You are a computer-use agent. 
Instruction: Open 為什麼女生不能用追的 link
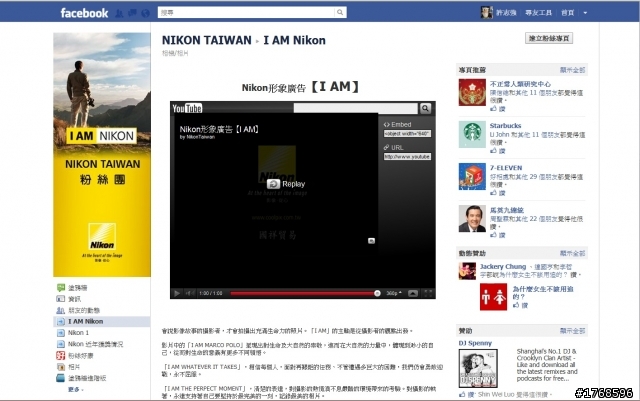[543, 293]
